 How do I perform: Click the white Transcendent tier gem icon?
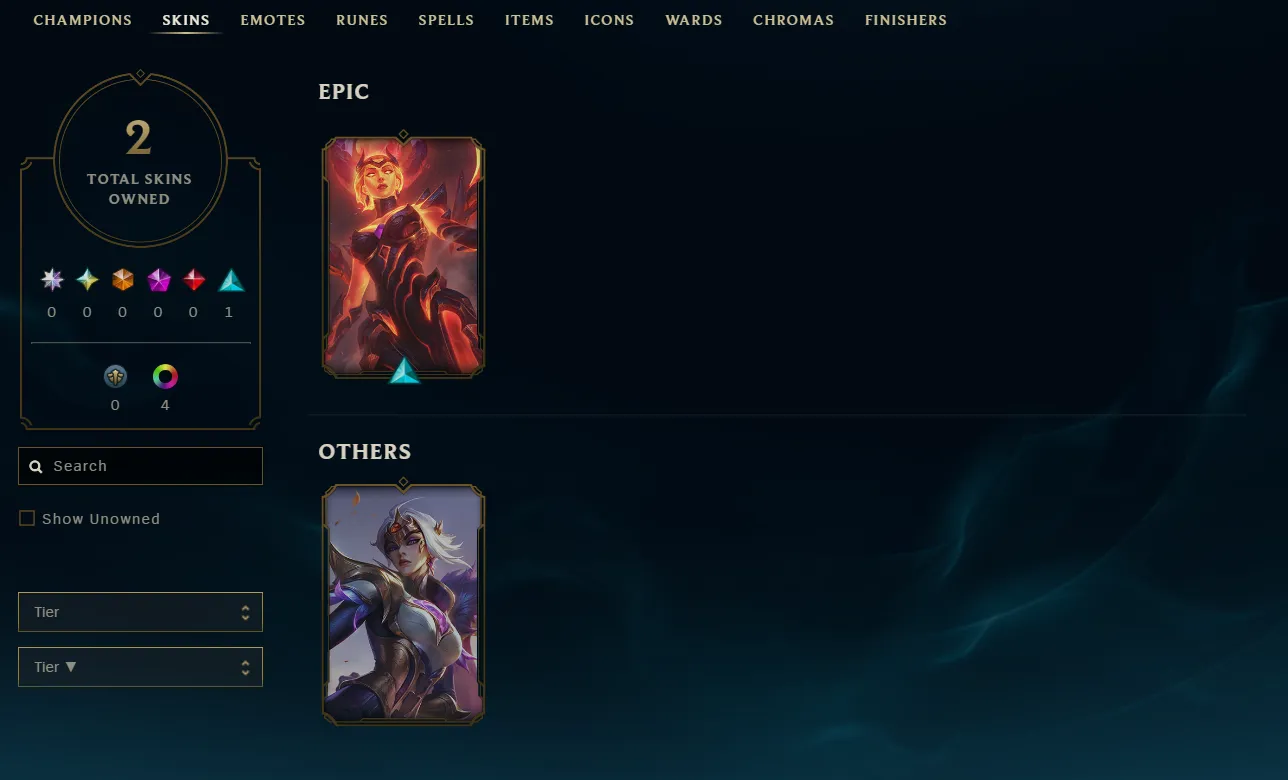coord(52,279)
